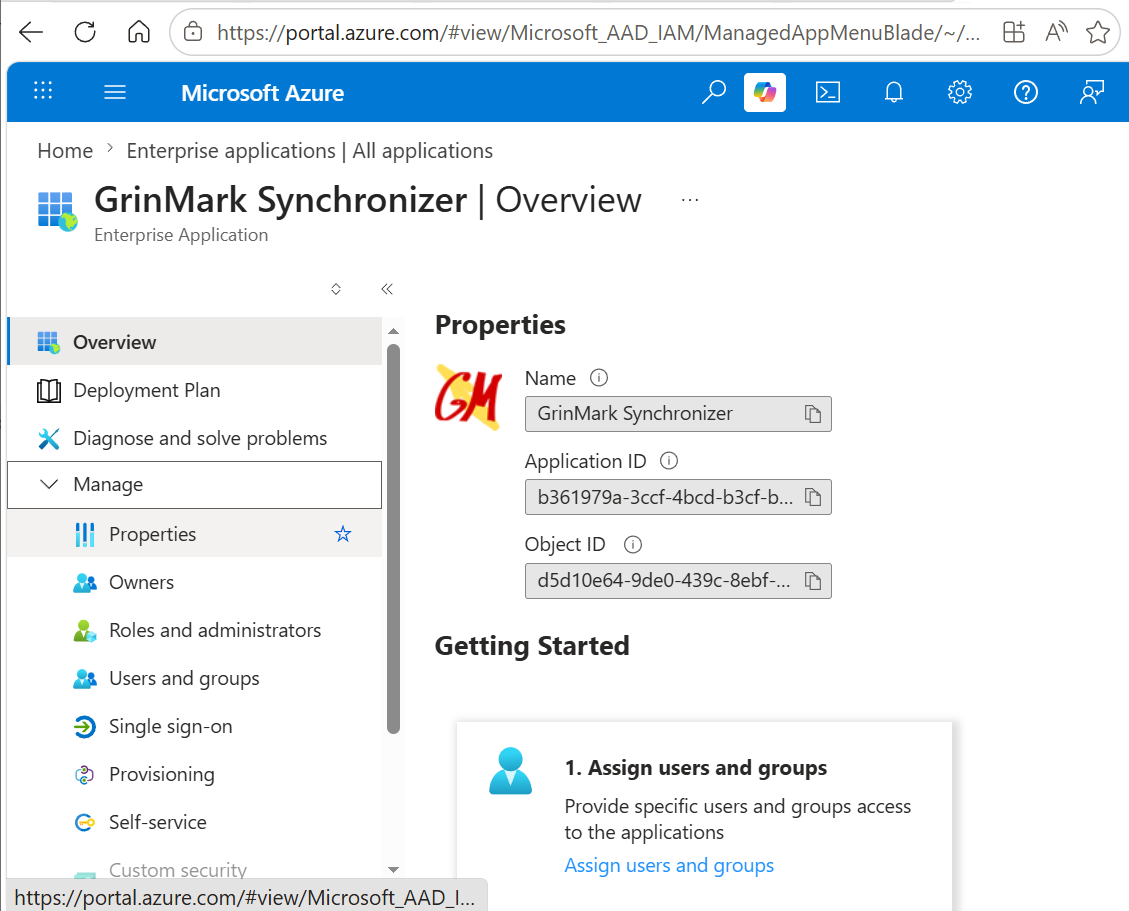Favorite Properties with the star icon
Viewport: 1129px width, 911px height.
click(343, 534)
